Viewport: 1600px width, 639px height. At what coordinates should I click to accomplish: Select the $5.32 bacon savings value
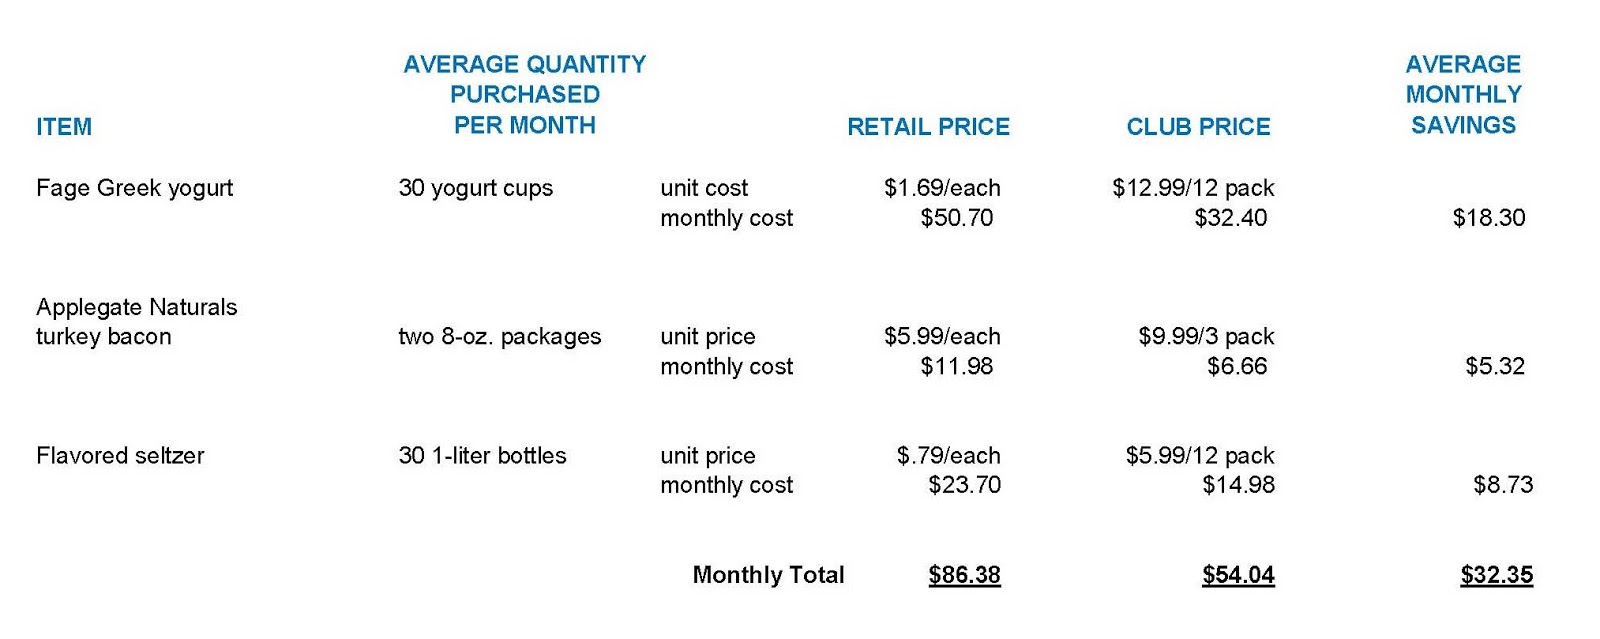1495,367
